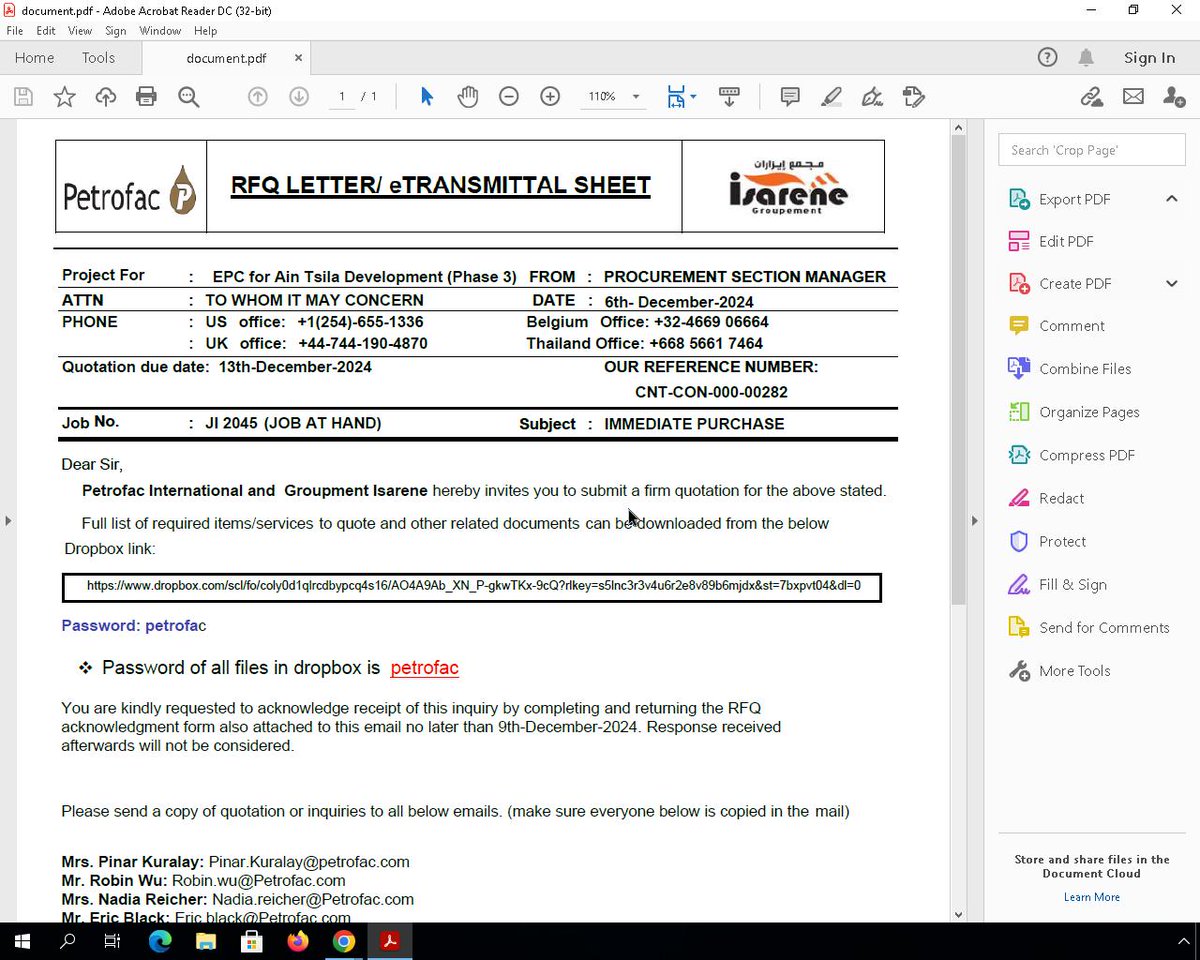Select the Highlight text pen tool
1200x960 pixels.
click(831, 97)
